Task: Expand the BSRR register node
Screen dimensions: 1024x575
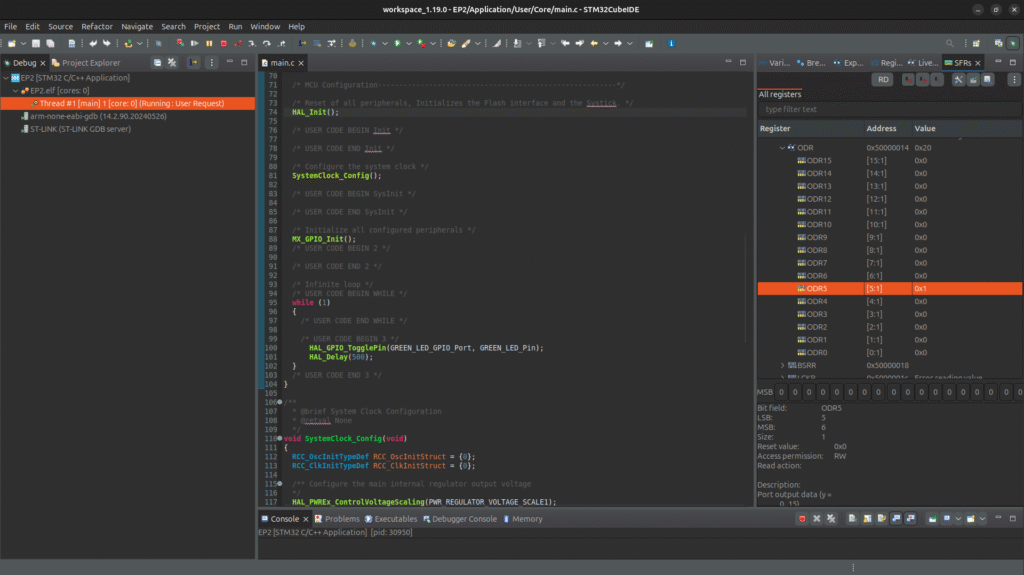Action: pos(781,366)
